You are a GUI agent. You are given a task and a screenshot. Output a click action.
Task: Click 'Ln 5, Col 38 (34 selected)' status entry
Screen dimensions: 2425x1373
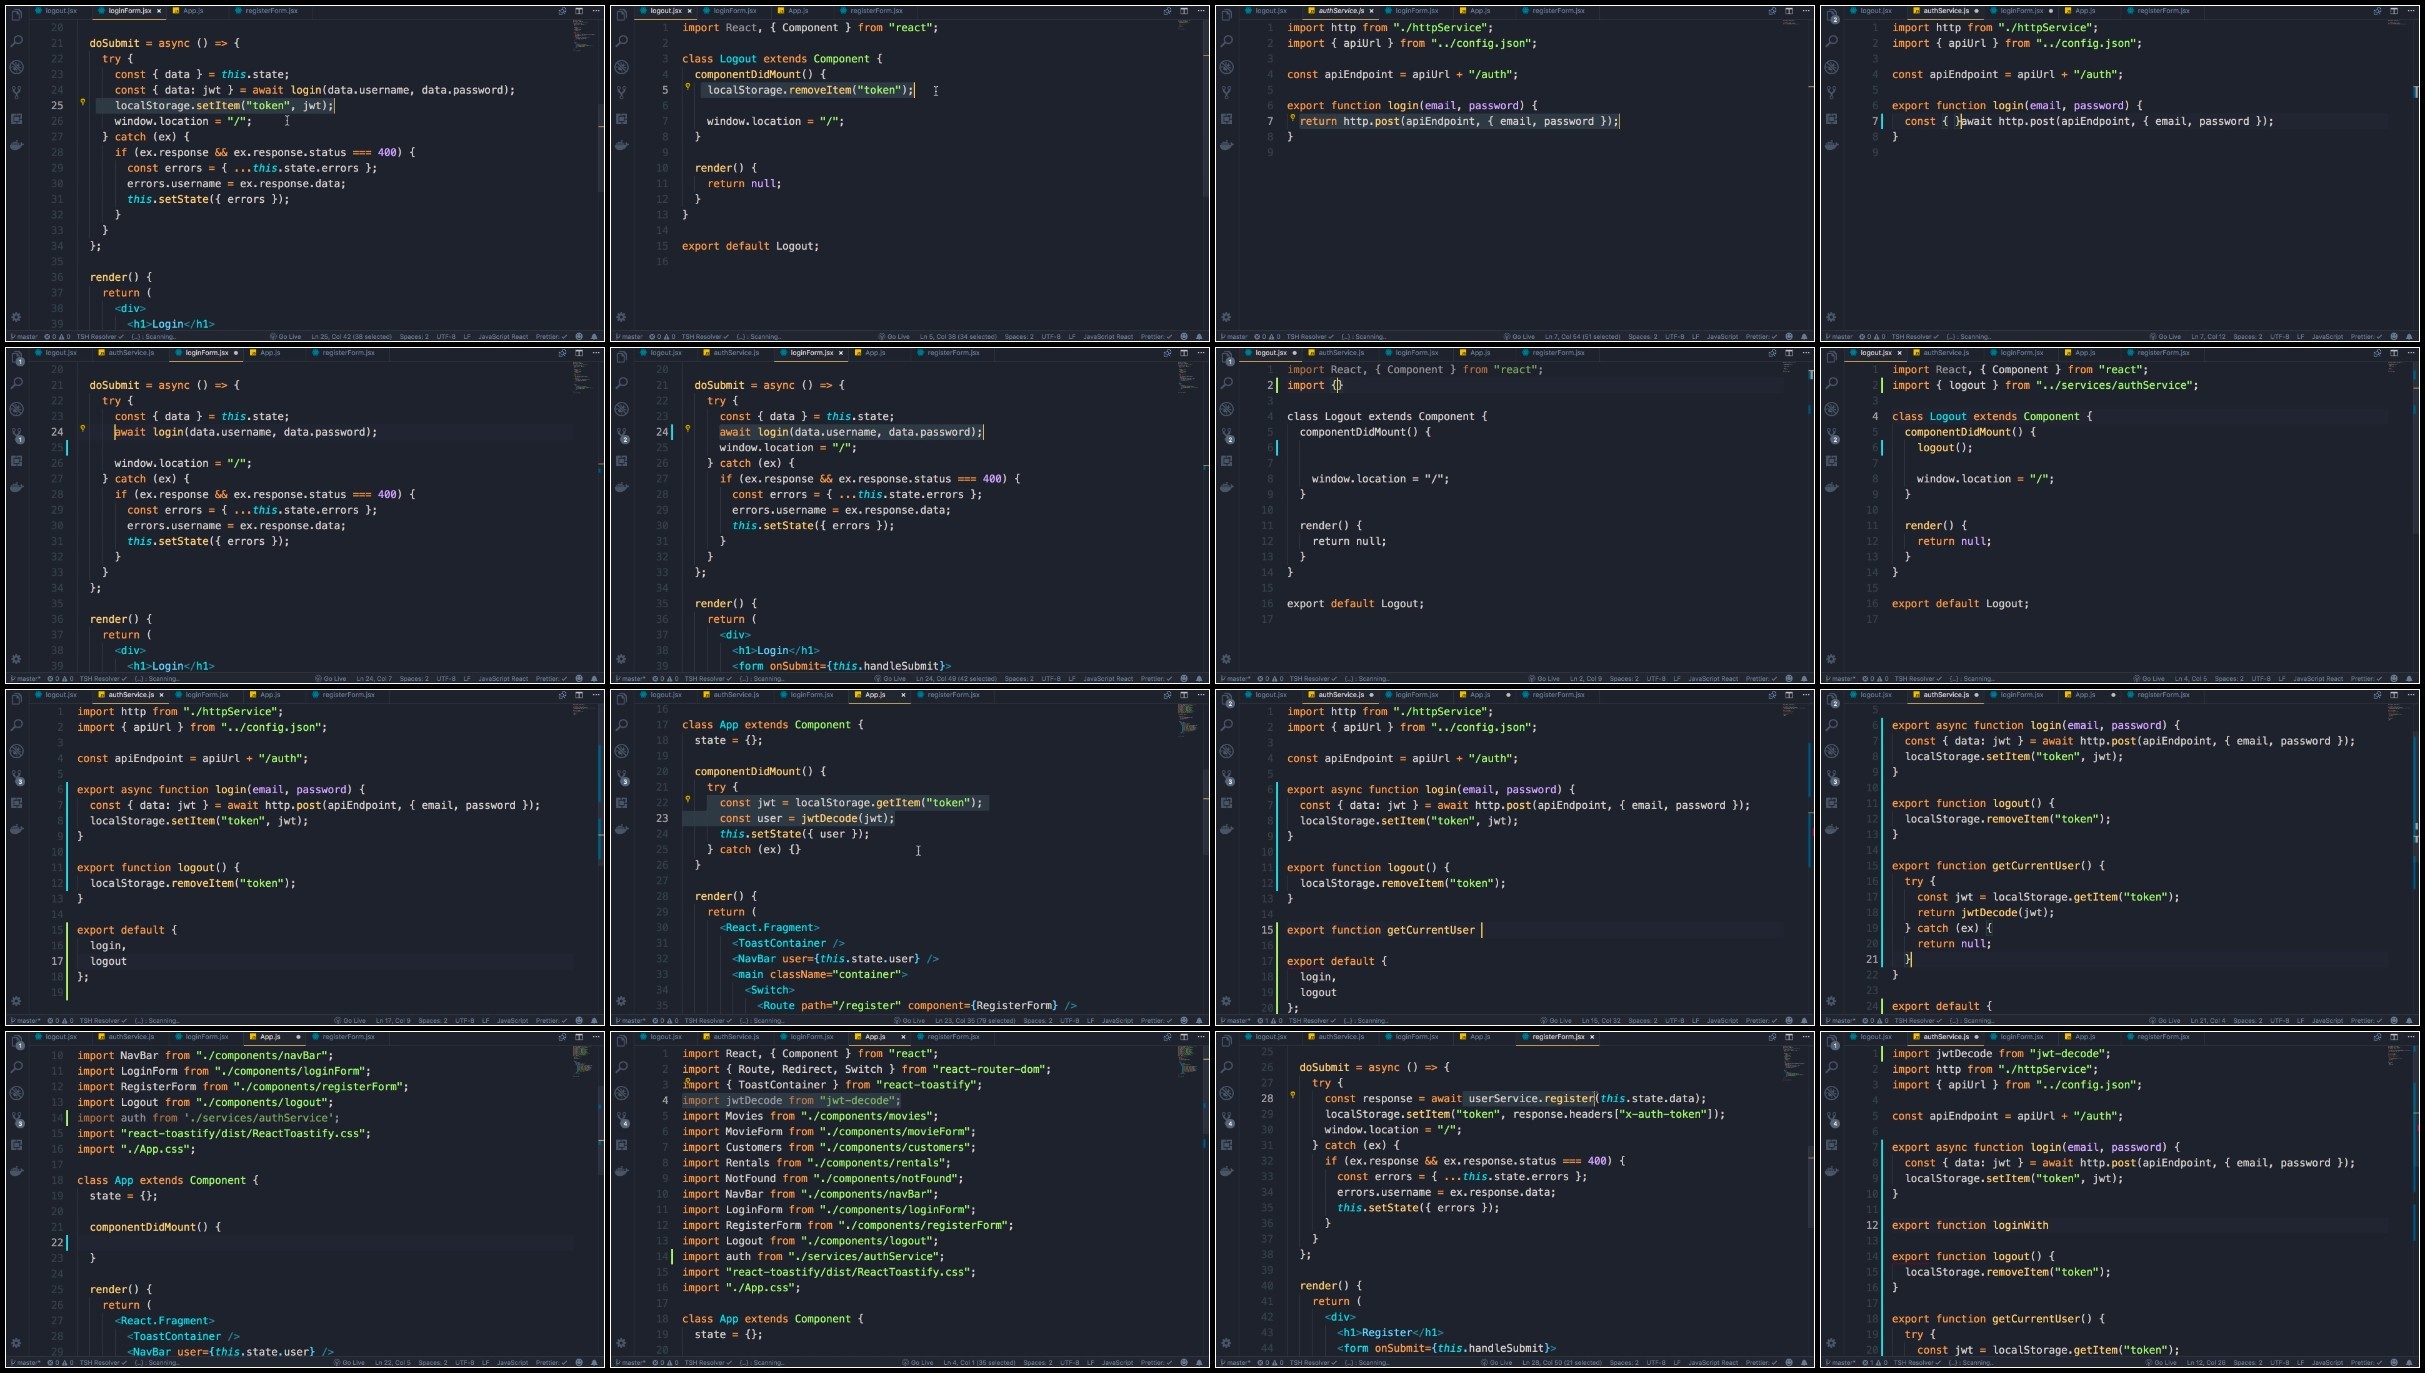pyautogui.click(x=957, y=337)
